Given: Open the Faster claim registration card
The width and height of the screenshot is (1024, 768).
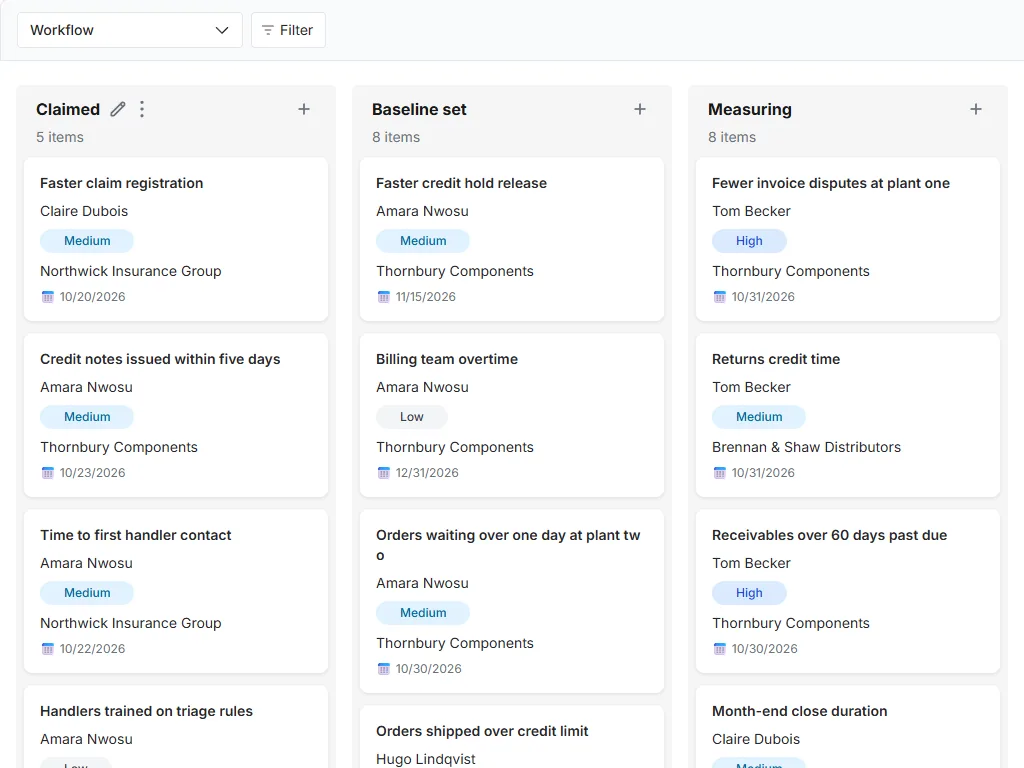Looking at the screenshot, I should 176,239.
